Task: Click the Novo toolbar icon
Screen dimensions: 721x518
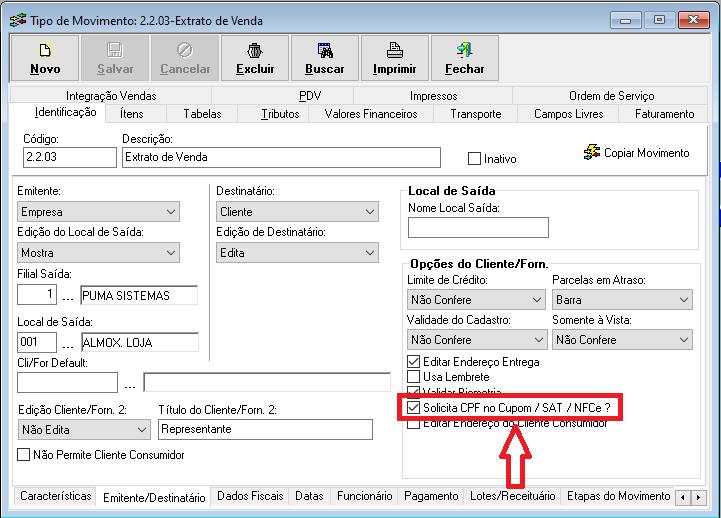Action: pyautogui.click(x=45, y=50)
